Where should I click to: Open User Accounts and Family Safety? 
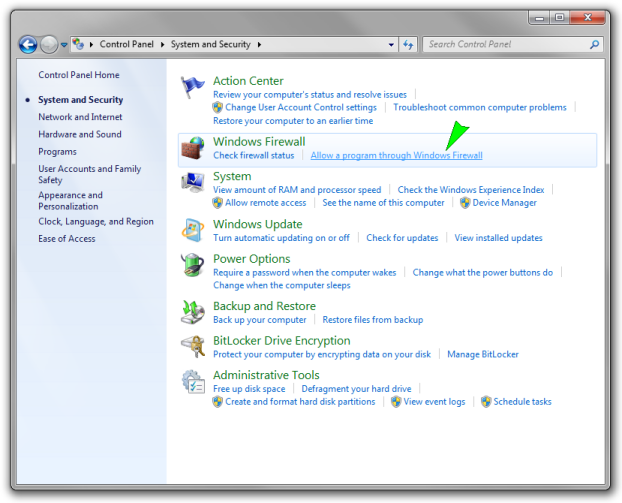(90, 174)
